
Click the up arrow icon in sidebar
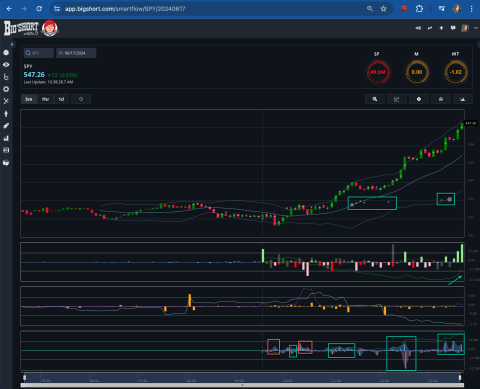tap(6, 114)
